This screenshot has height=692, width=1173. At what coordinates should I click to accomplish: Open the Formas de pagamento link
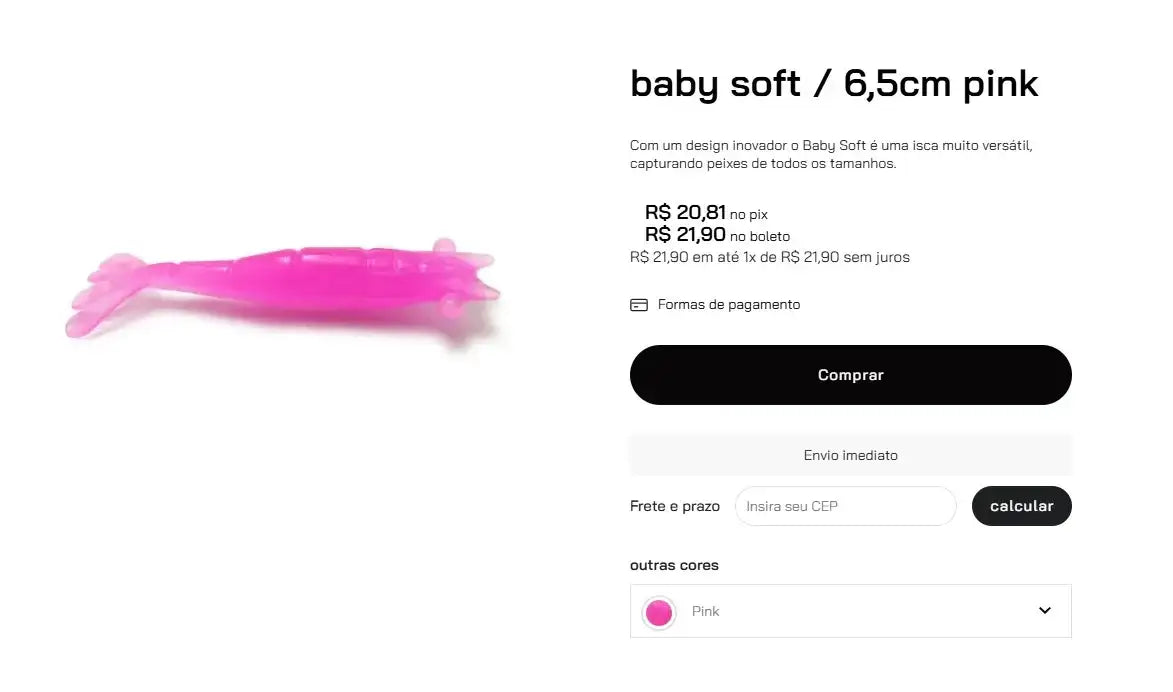click(x=728, y=305)
